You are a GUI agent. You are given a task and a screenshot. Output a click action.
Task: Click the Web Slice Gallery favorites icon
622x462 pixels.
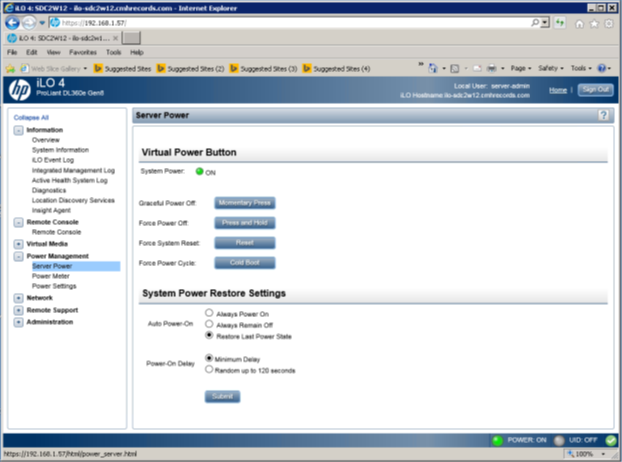25,68
